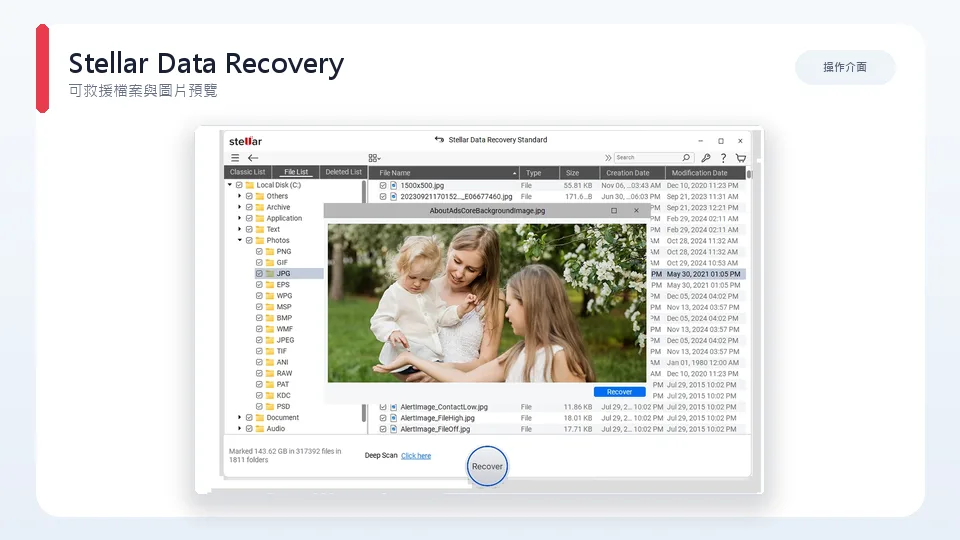Screen dimensions: 960x540
Task: Select the EPS folder icon
Action: pyautogui.click(x=269, y=285)
